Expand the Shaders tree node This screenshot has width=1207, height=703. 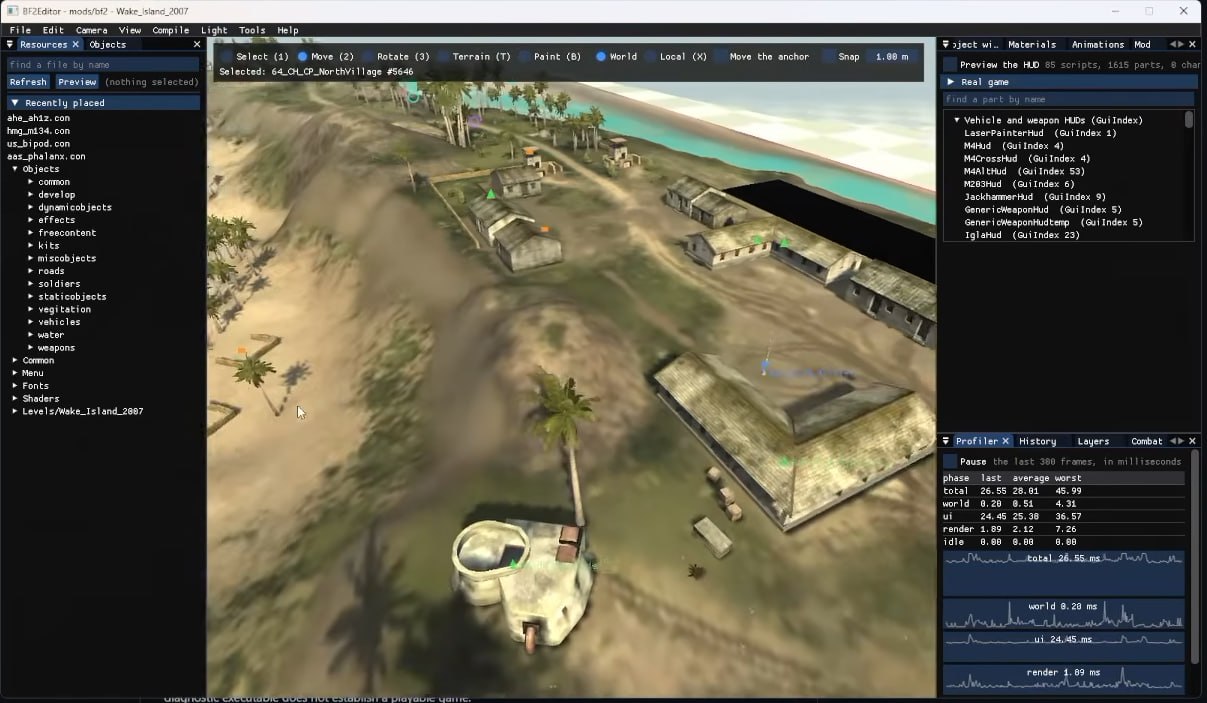click(x=15, y=398)
